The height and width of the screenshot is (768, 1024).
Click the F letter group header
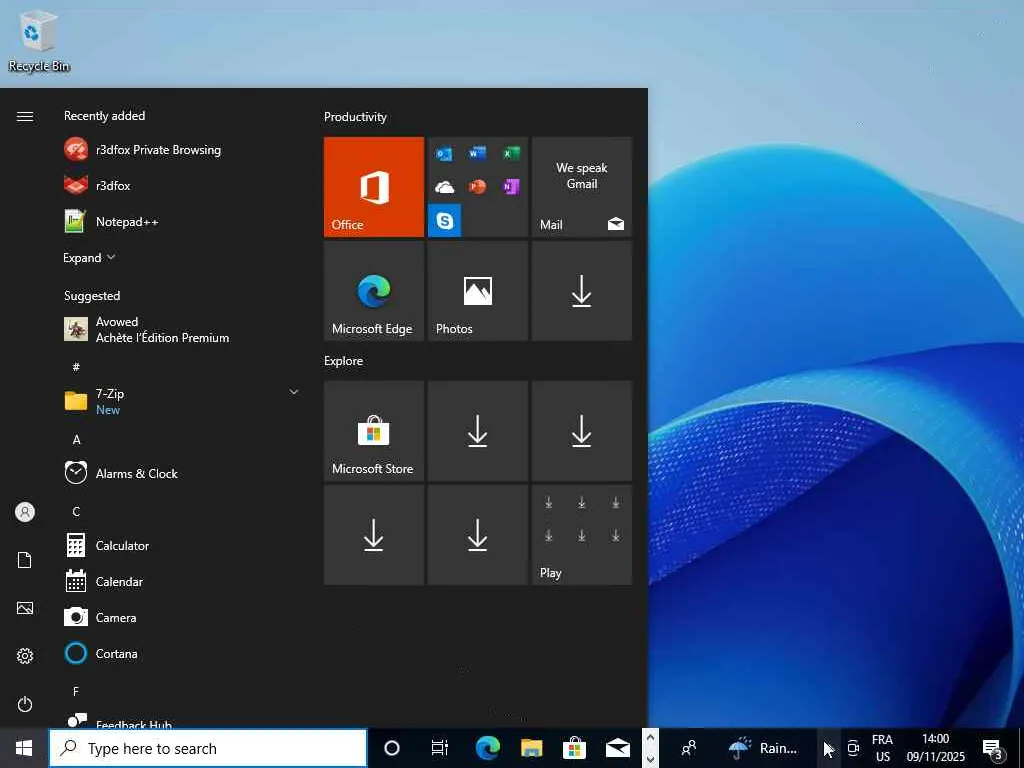(x=76, y=691)
